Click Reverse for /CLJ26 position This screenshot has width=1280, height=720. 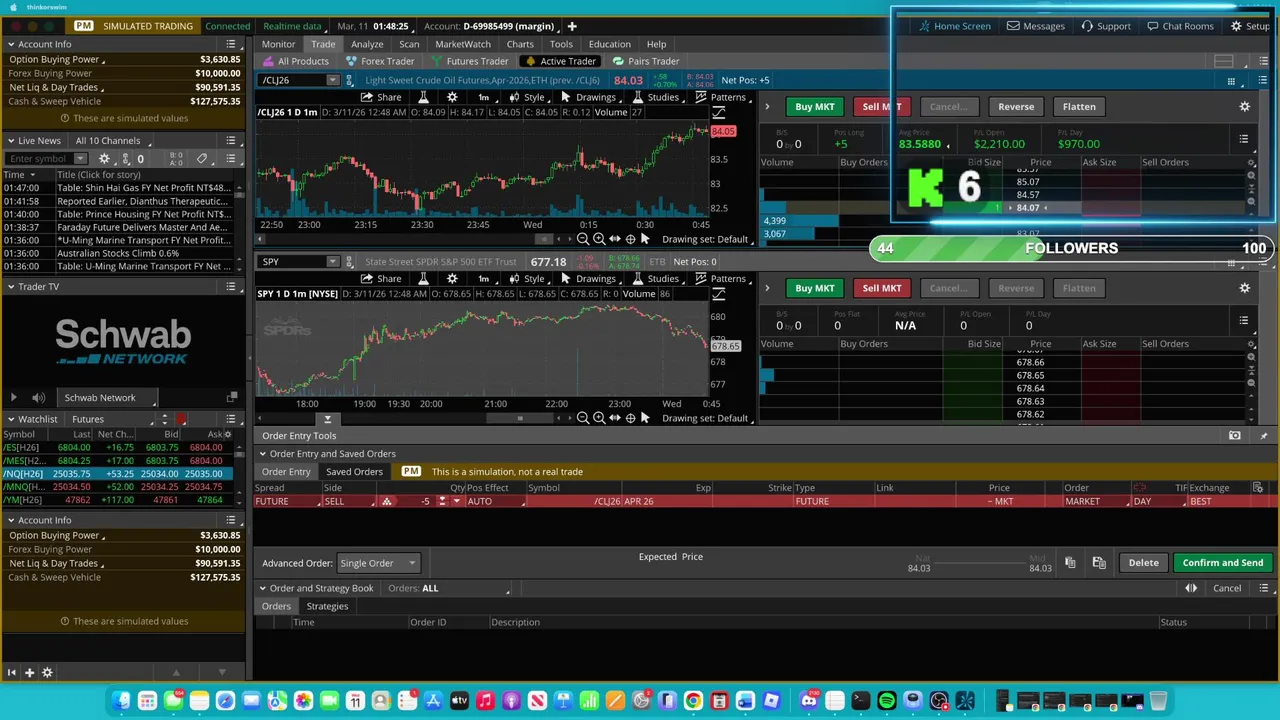point(1016,107)
